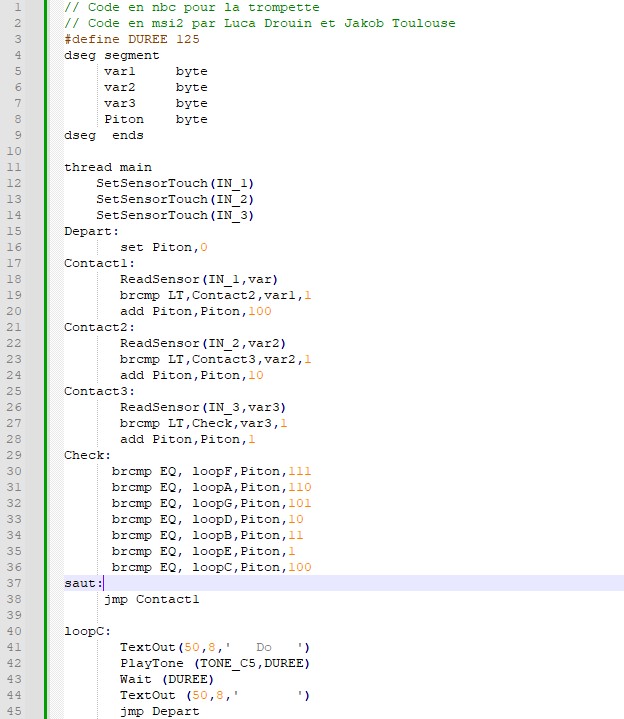Click the ReadSensor(IN_2,var2) call
The width and height of the screenshot is (624, 719).
pyautogui.click(x=203, y=343)
